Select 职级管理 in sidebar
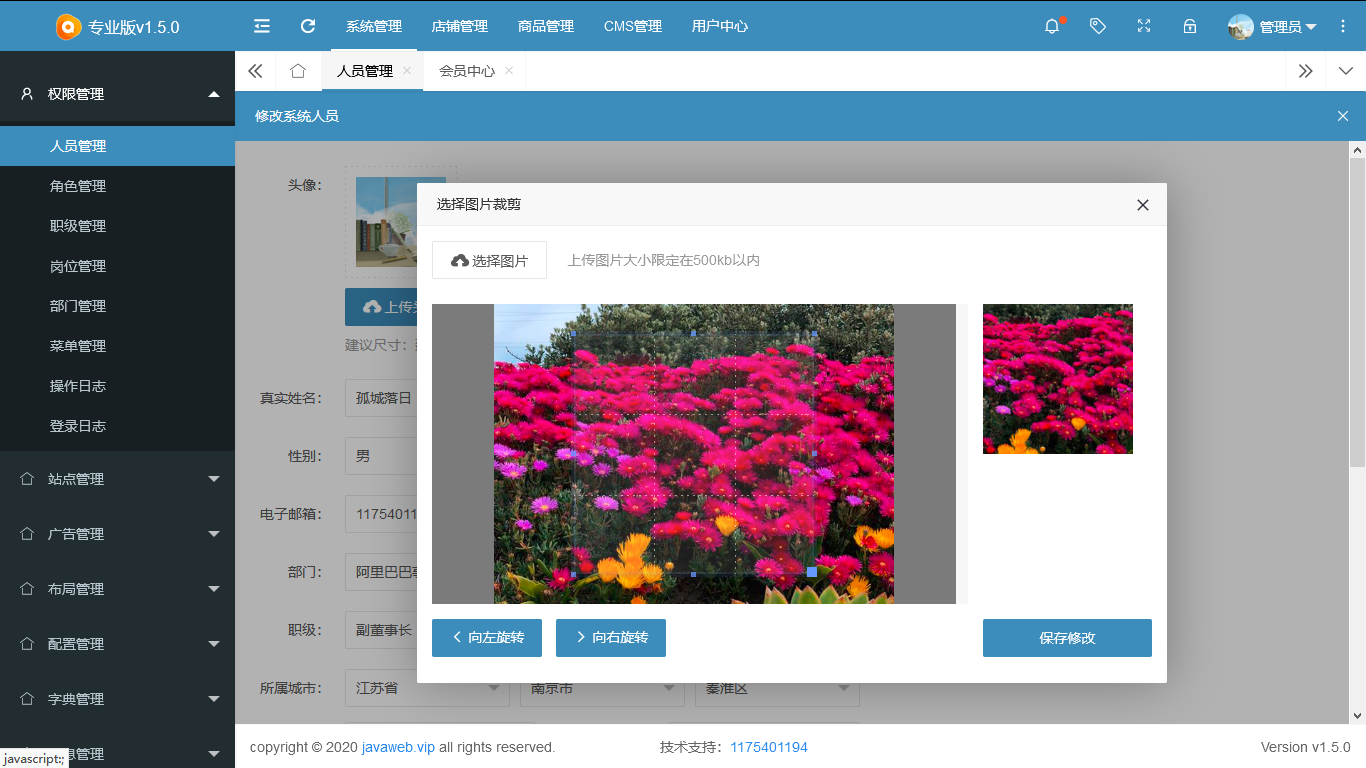Image resolution: width=1366 pixels, height=768 pixels. click(117, 226)
